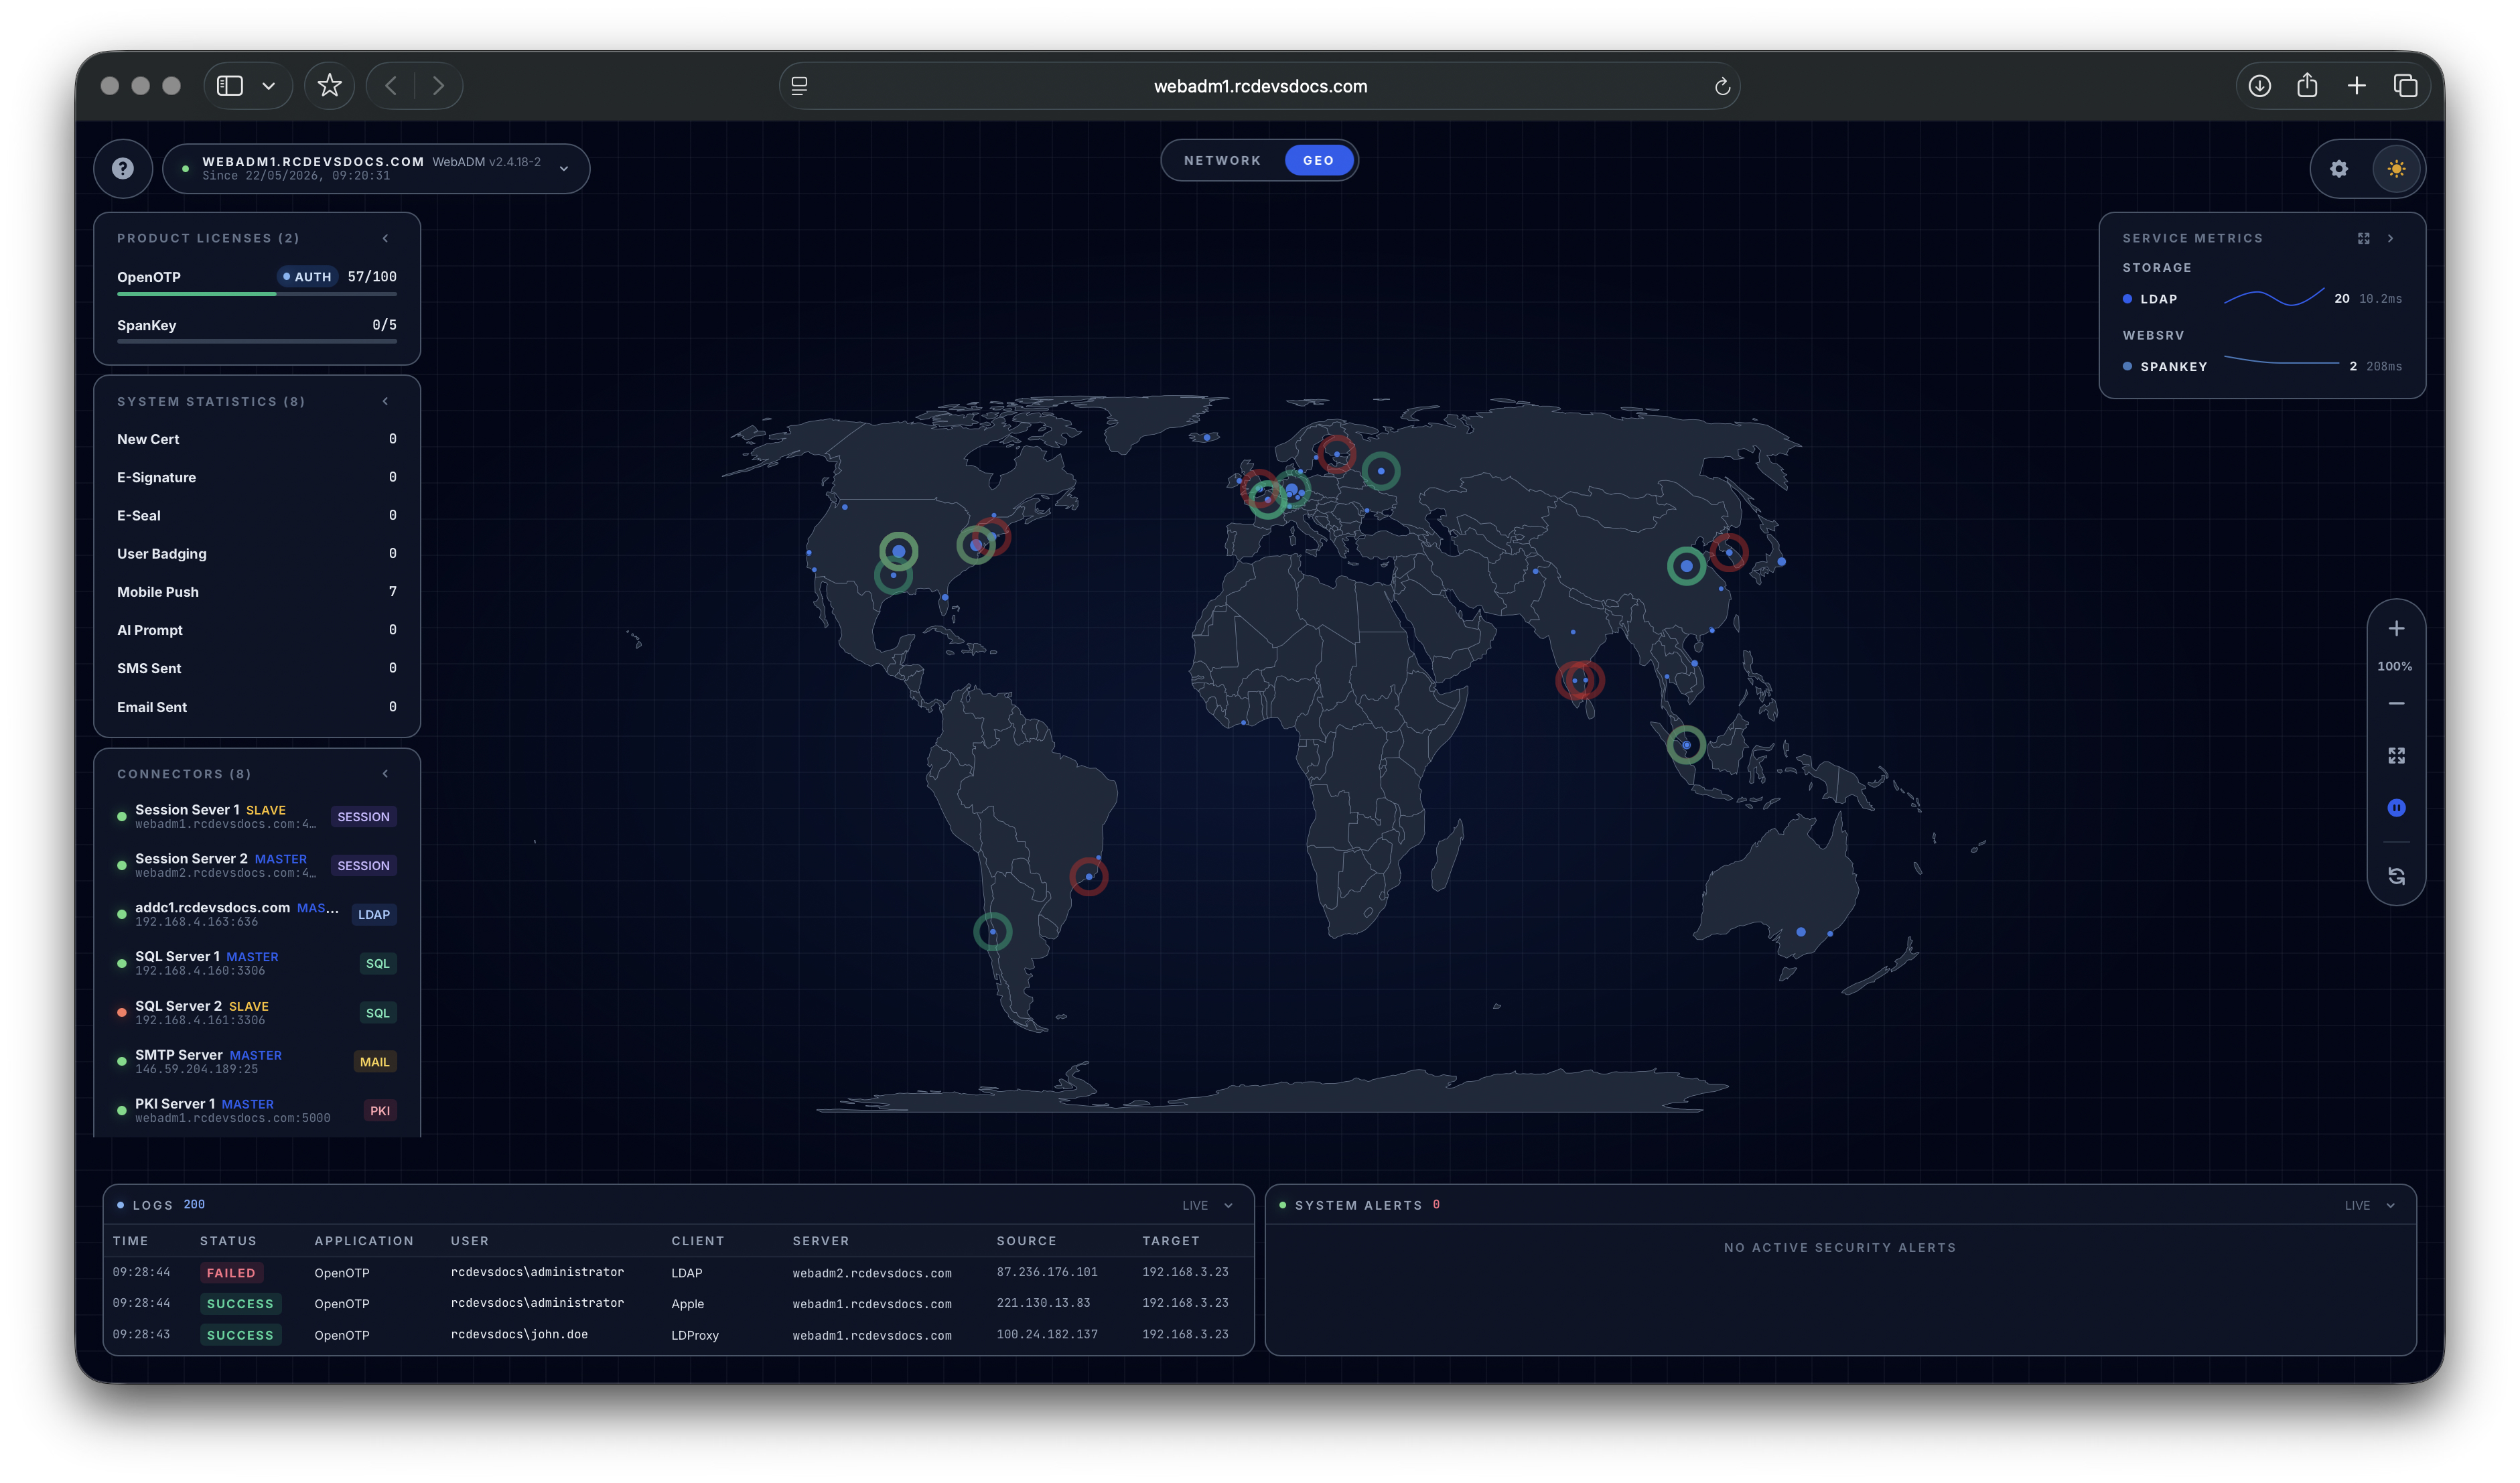
Task: Click the SQL tag of SQL Server 2
Action: click(x=377, y=1013)
